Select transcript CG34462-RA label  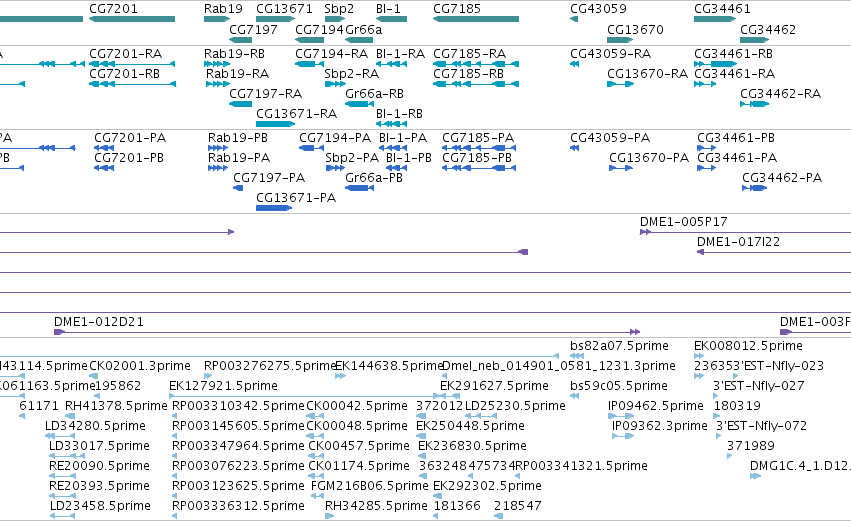click(780, 94)
